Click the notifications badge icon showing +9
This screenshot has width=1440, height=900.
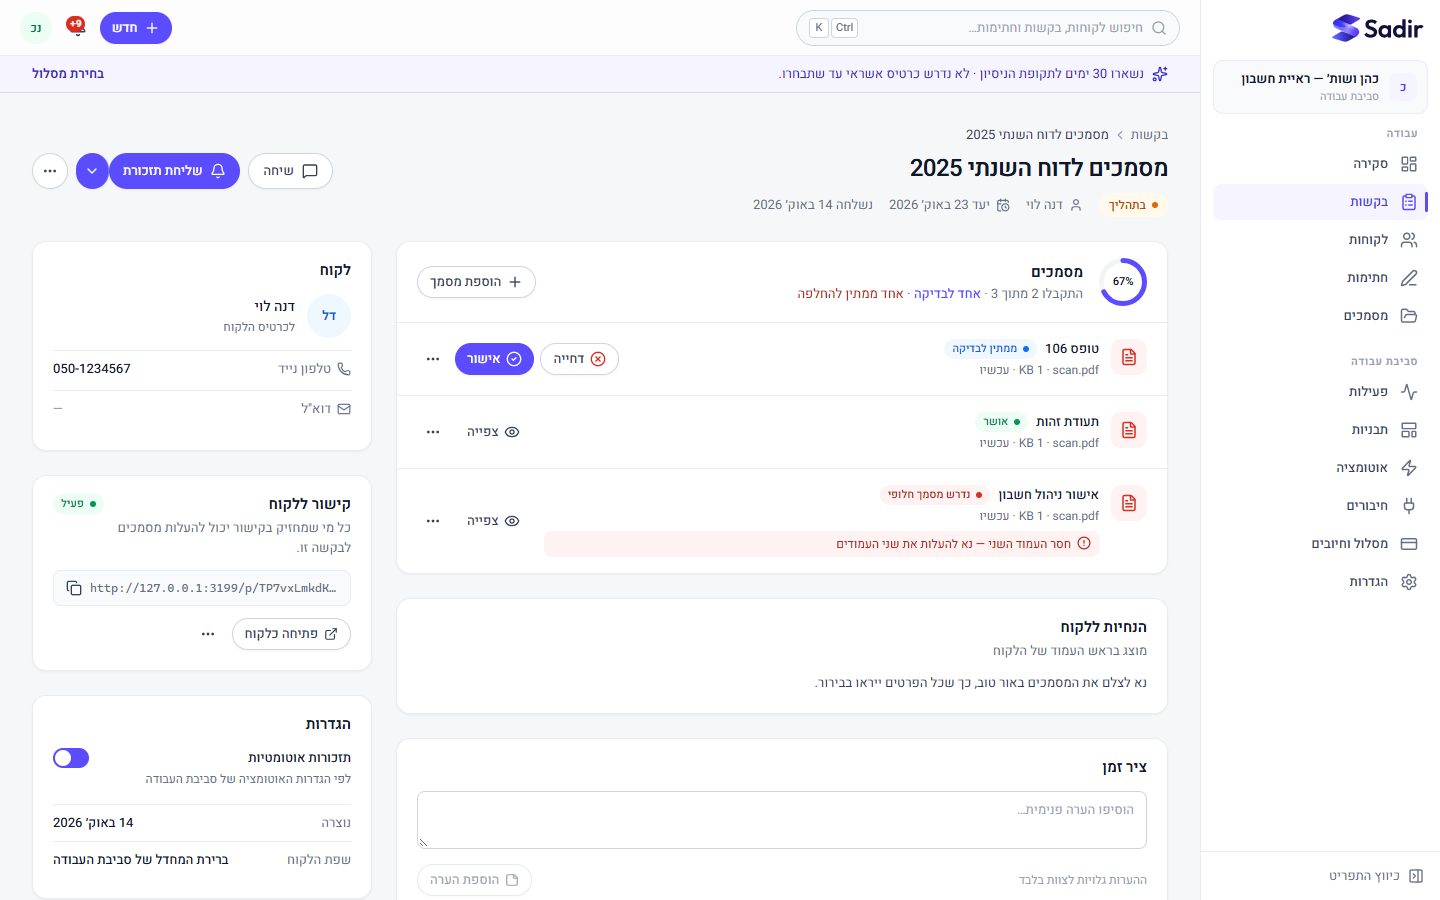(x=76, y=26)
